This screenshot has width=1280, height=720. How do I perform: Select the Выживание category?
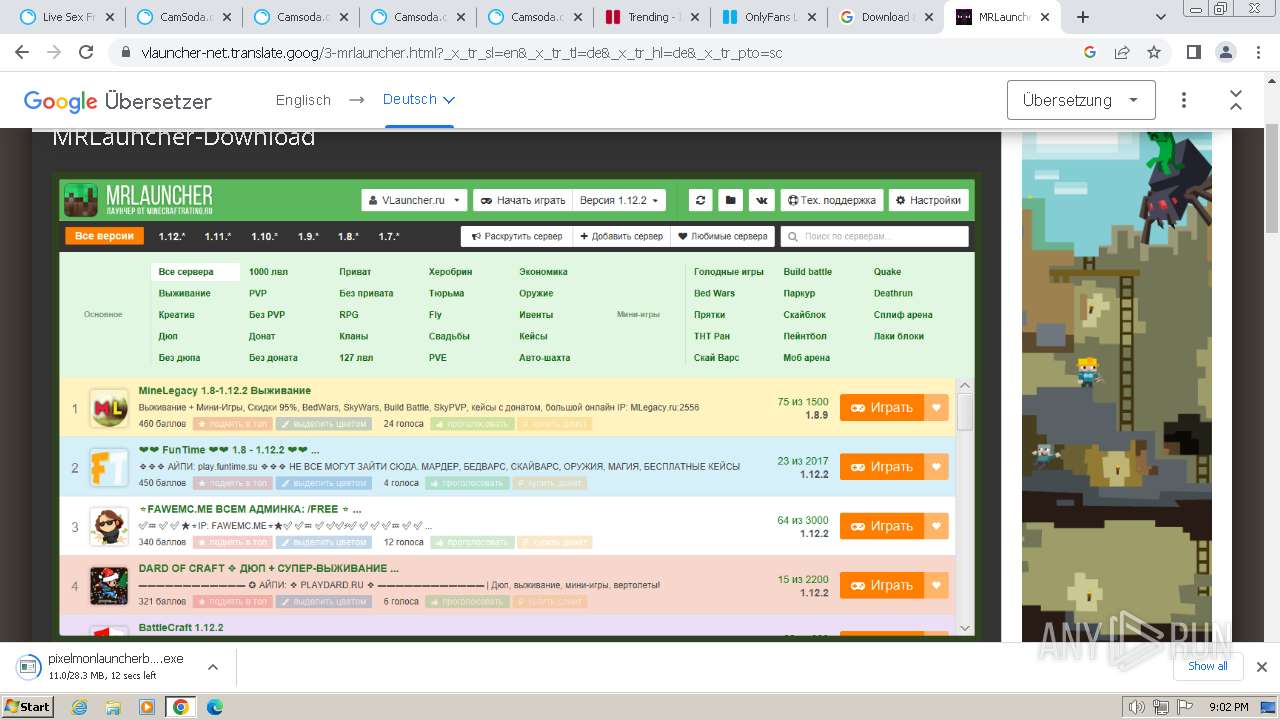(185, 293)
